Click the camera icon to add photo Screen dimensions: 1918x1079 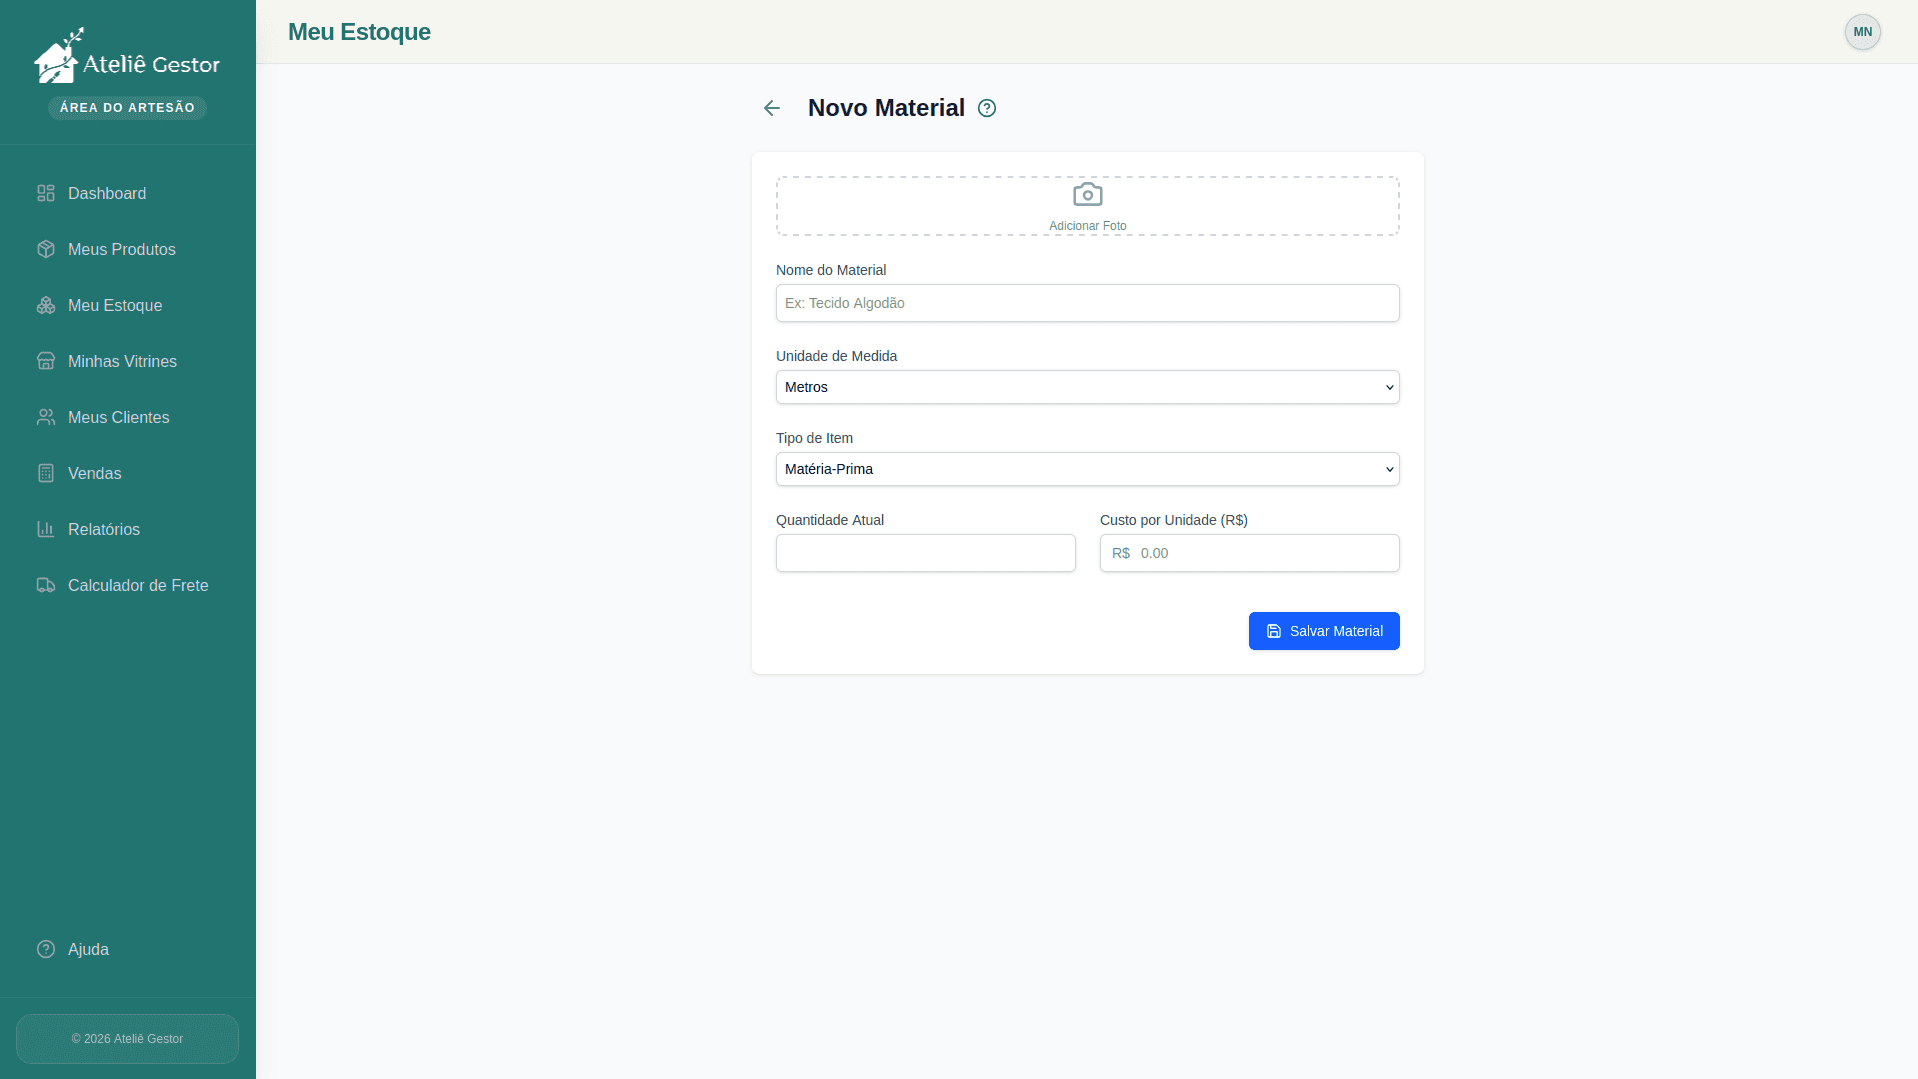point(1087,194)
